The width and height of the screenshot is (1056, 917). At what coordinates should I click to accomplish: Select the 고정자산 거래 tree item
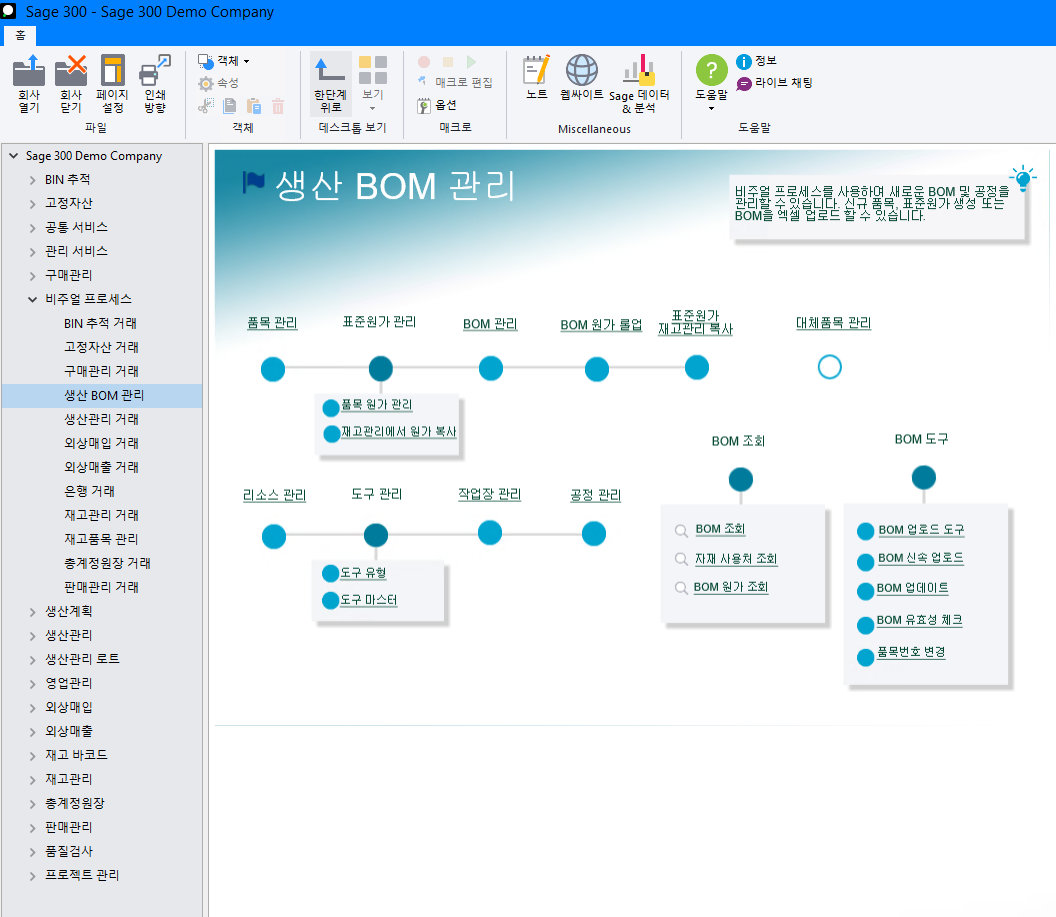click(101, 347)
